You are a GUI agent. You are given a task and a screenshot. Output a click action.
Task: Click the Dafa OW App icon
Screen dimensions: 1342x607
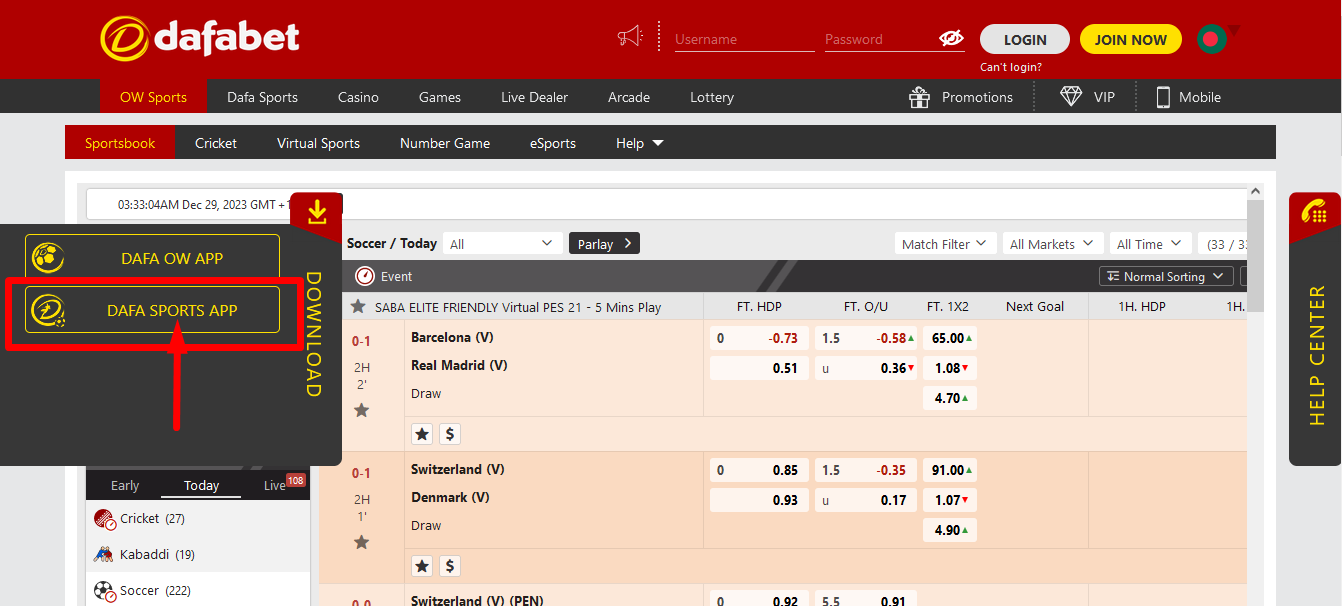47,258
